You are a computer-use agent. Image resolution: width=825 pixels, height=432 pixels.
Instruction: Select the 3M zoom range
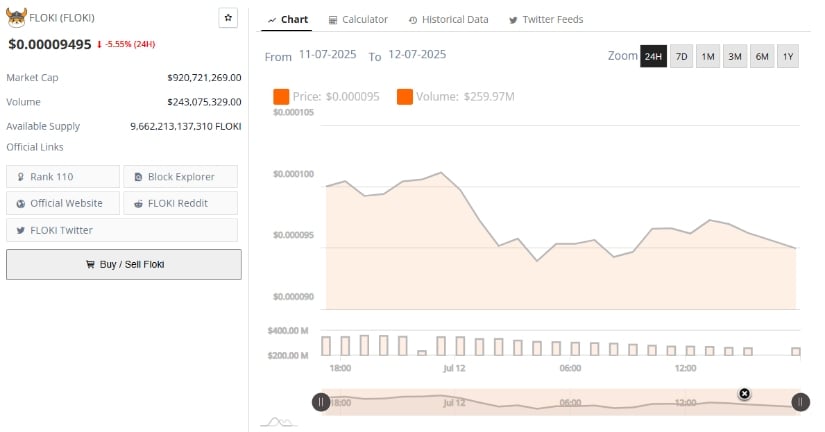point(735,56)
